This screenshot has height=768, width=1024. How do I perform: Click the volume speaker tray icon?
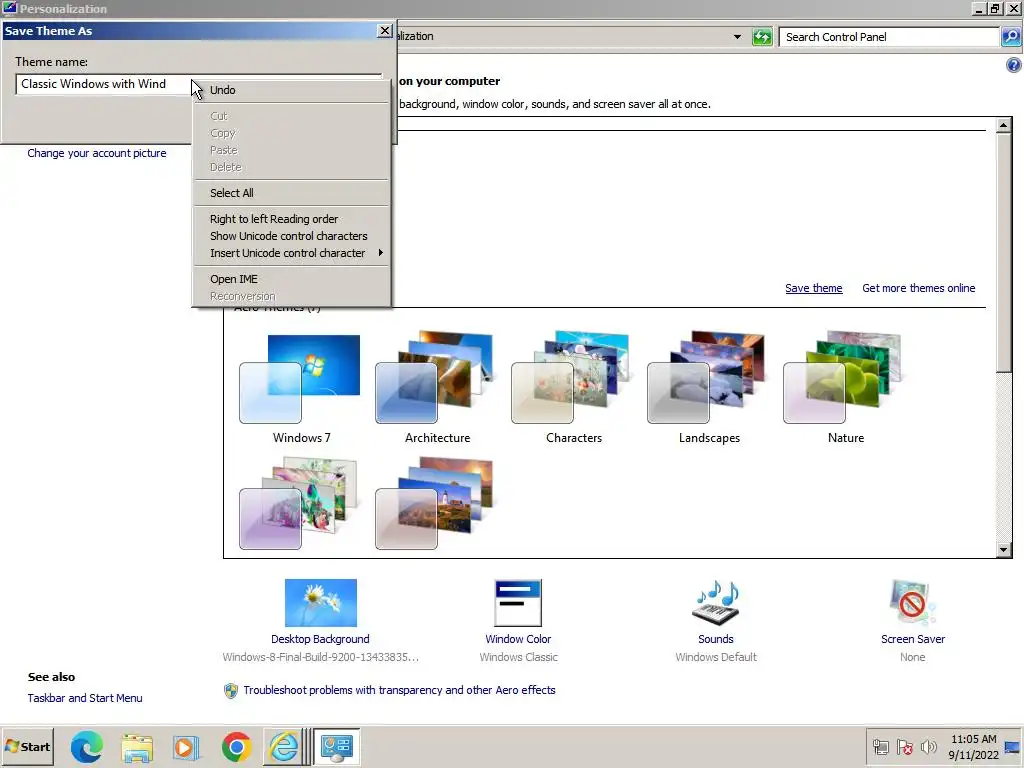pos(928,747)
